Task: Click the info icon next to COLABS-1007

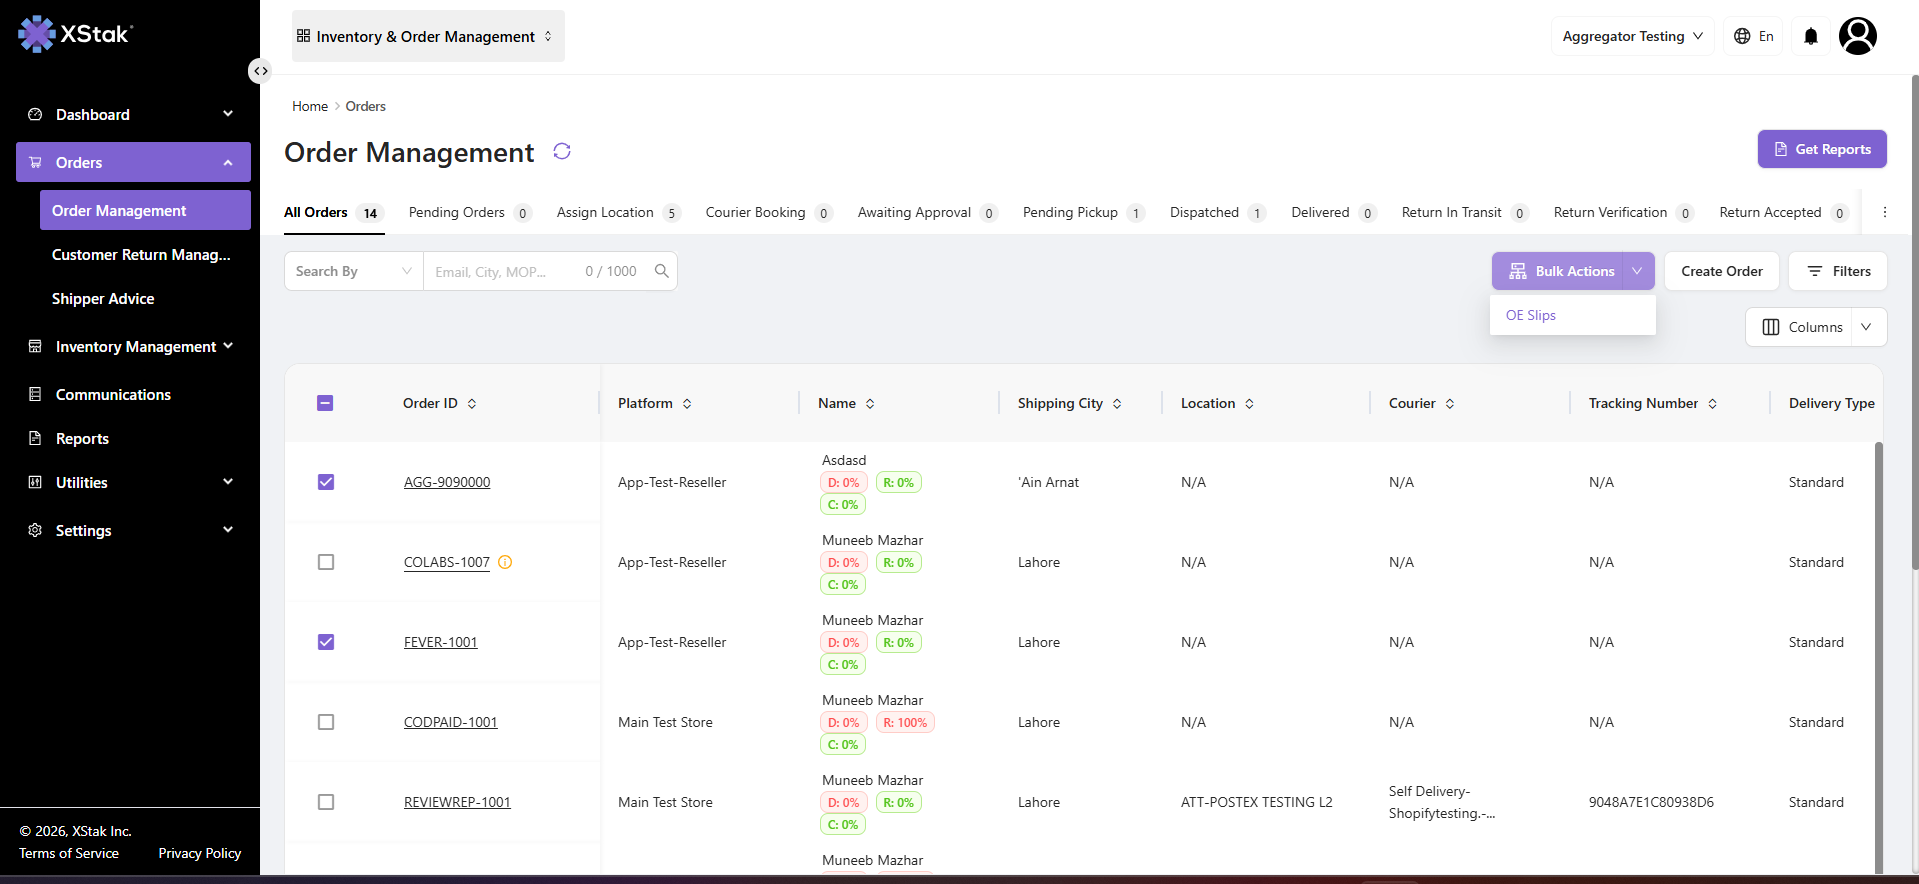Action: click(x=505, y=562)
